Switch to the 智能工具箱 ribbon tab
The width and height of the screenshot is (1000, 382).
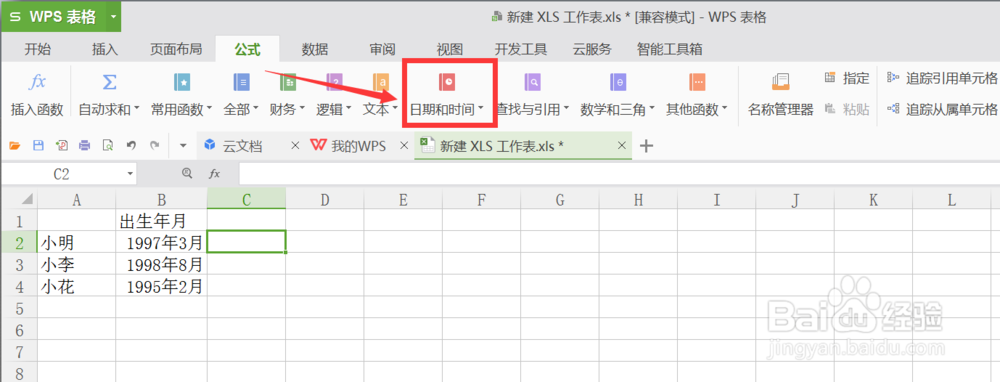670,49
